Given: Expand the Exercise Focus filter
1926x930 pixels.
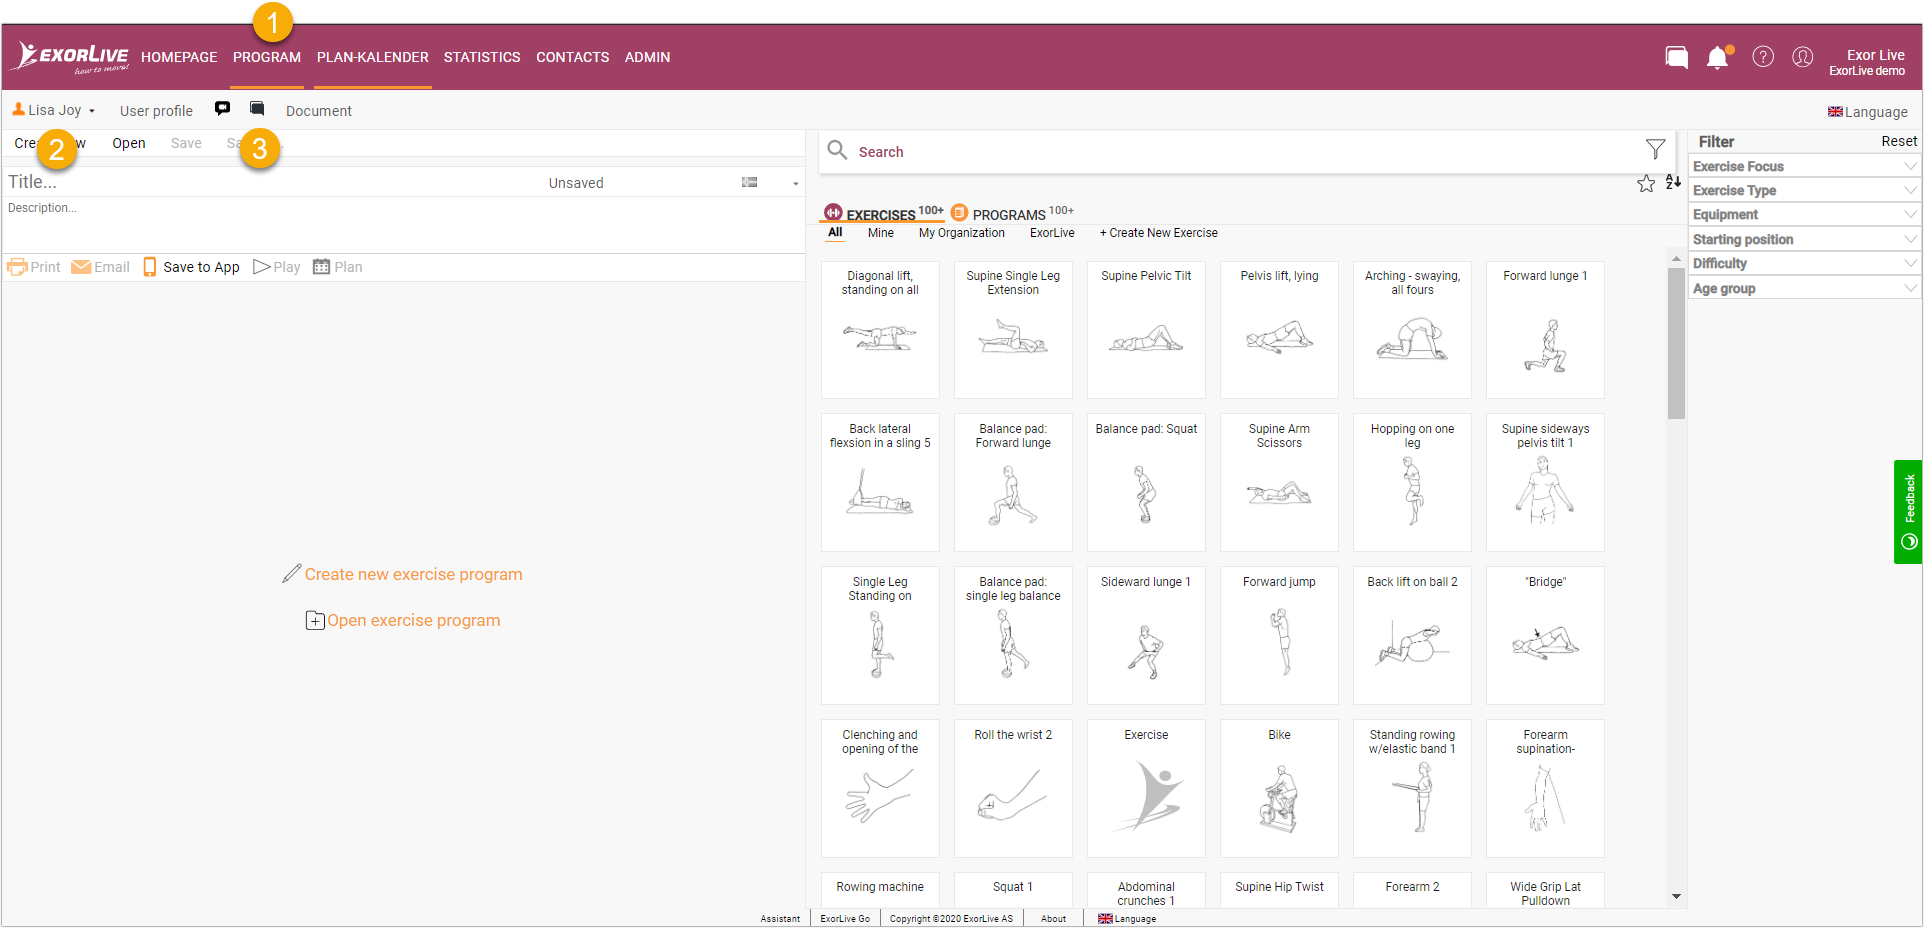Looking at the screenshot, I should [1804, 166].
